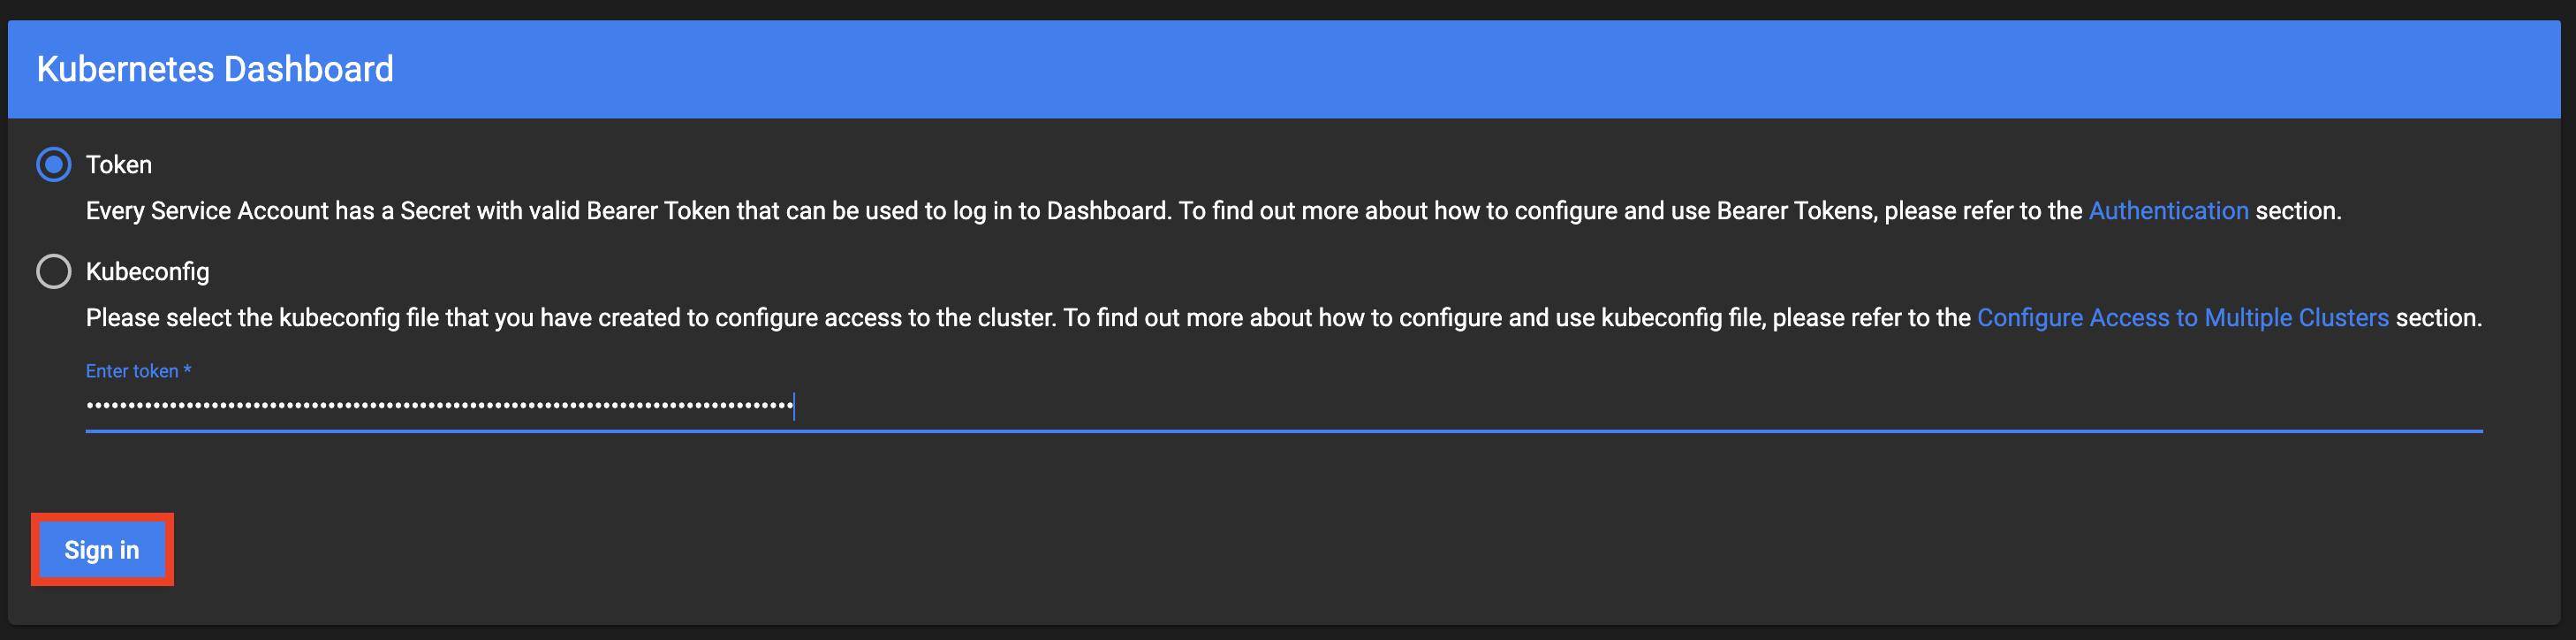Select the Token radio button
The height and width of the screenshot is (640, 2576).
coord(54,164)
